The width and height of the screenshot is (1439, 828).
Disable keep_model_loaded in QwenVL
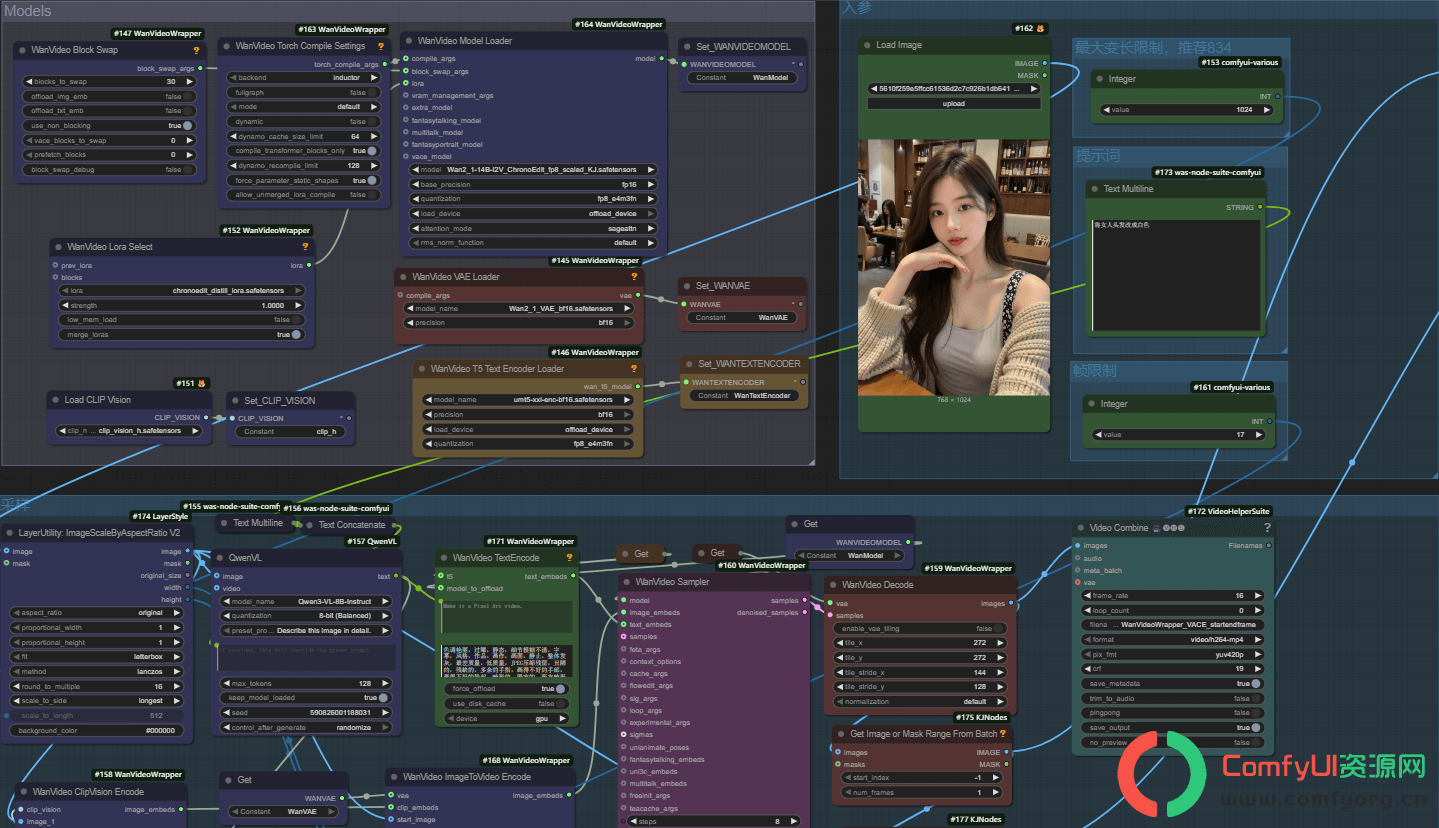point(306,698)
